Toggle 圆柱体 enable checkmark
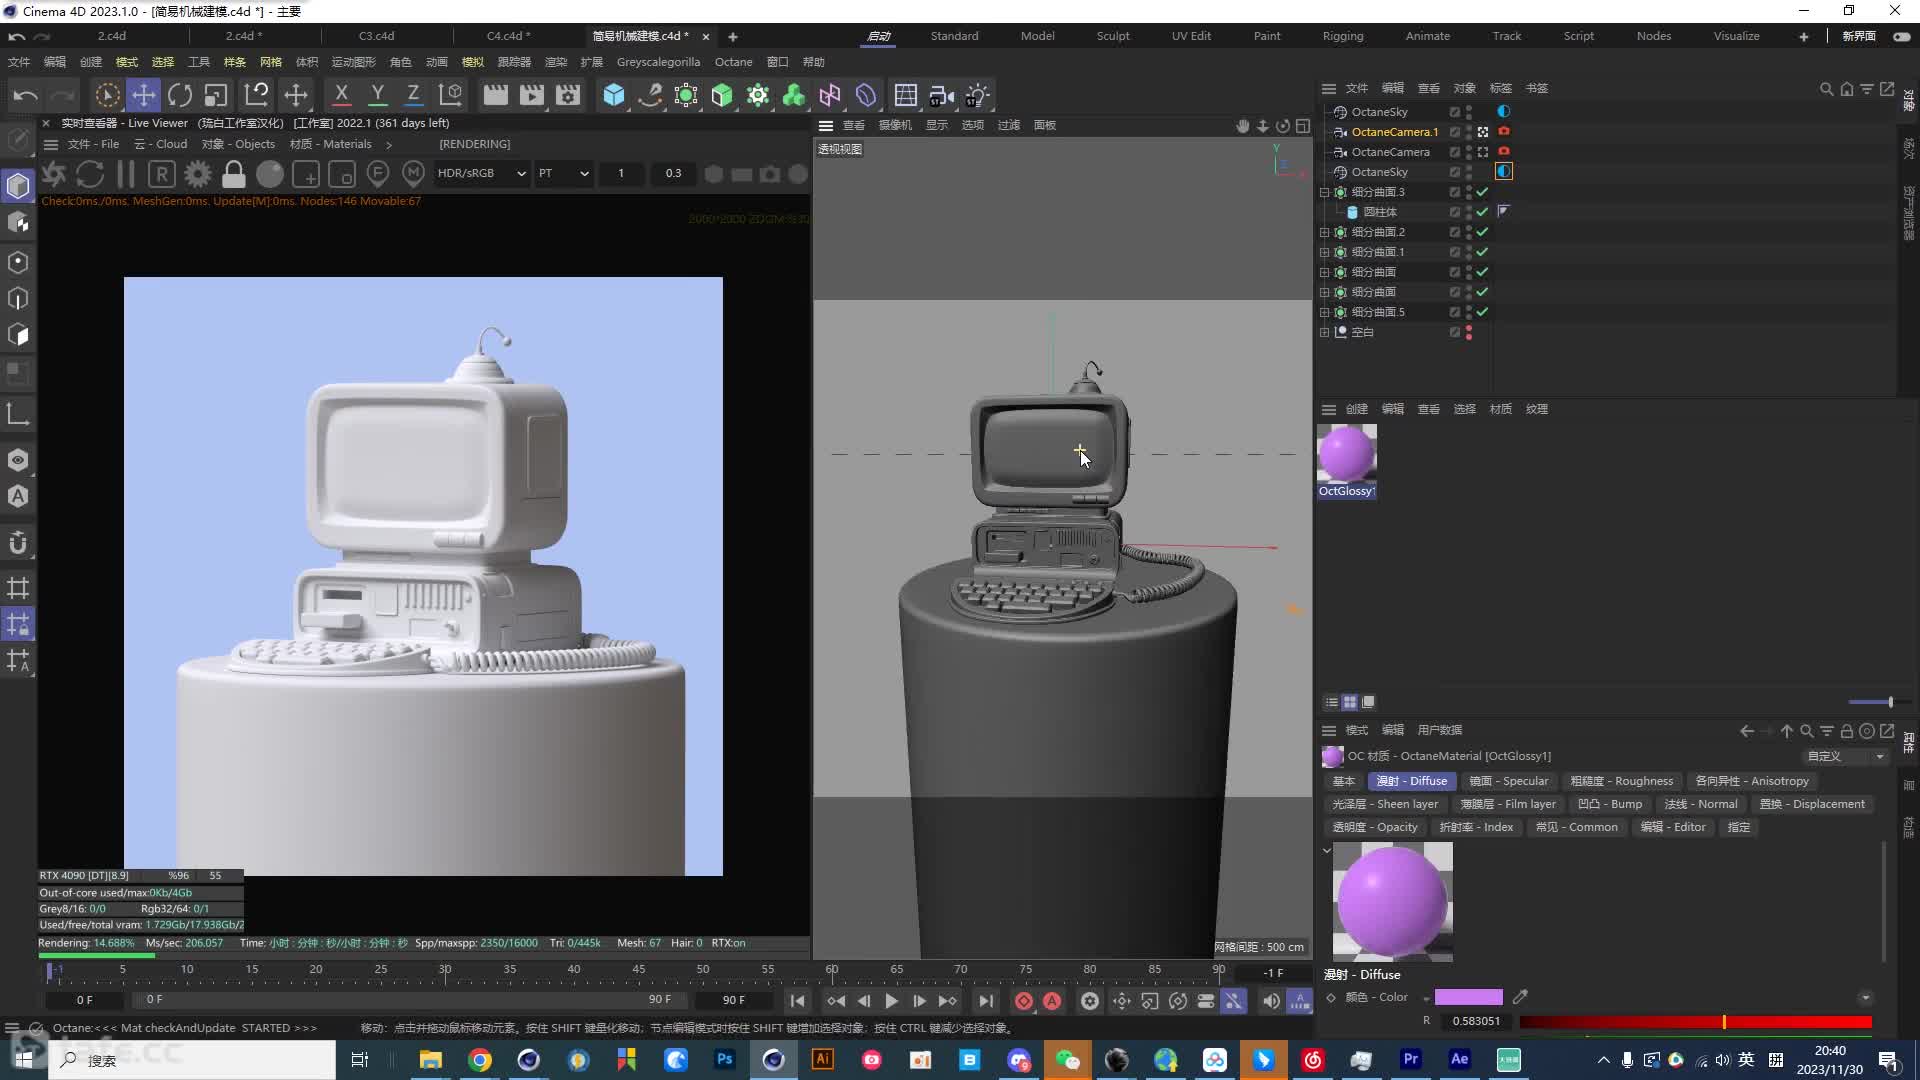This screenshot has height=1080, width=1920. 1483,212
